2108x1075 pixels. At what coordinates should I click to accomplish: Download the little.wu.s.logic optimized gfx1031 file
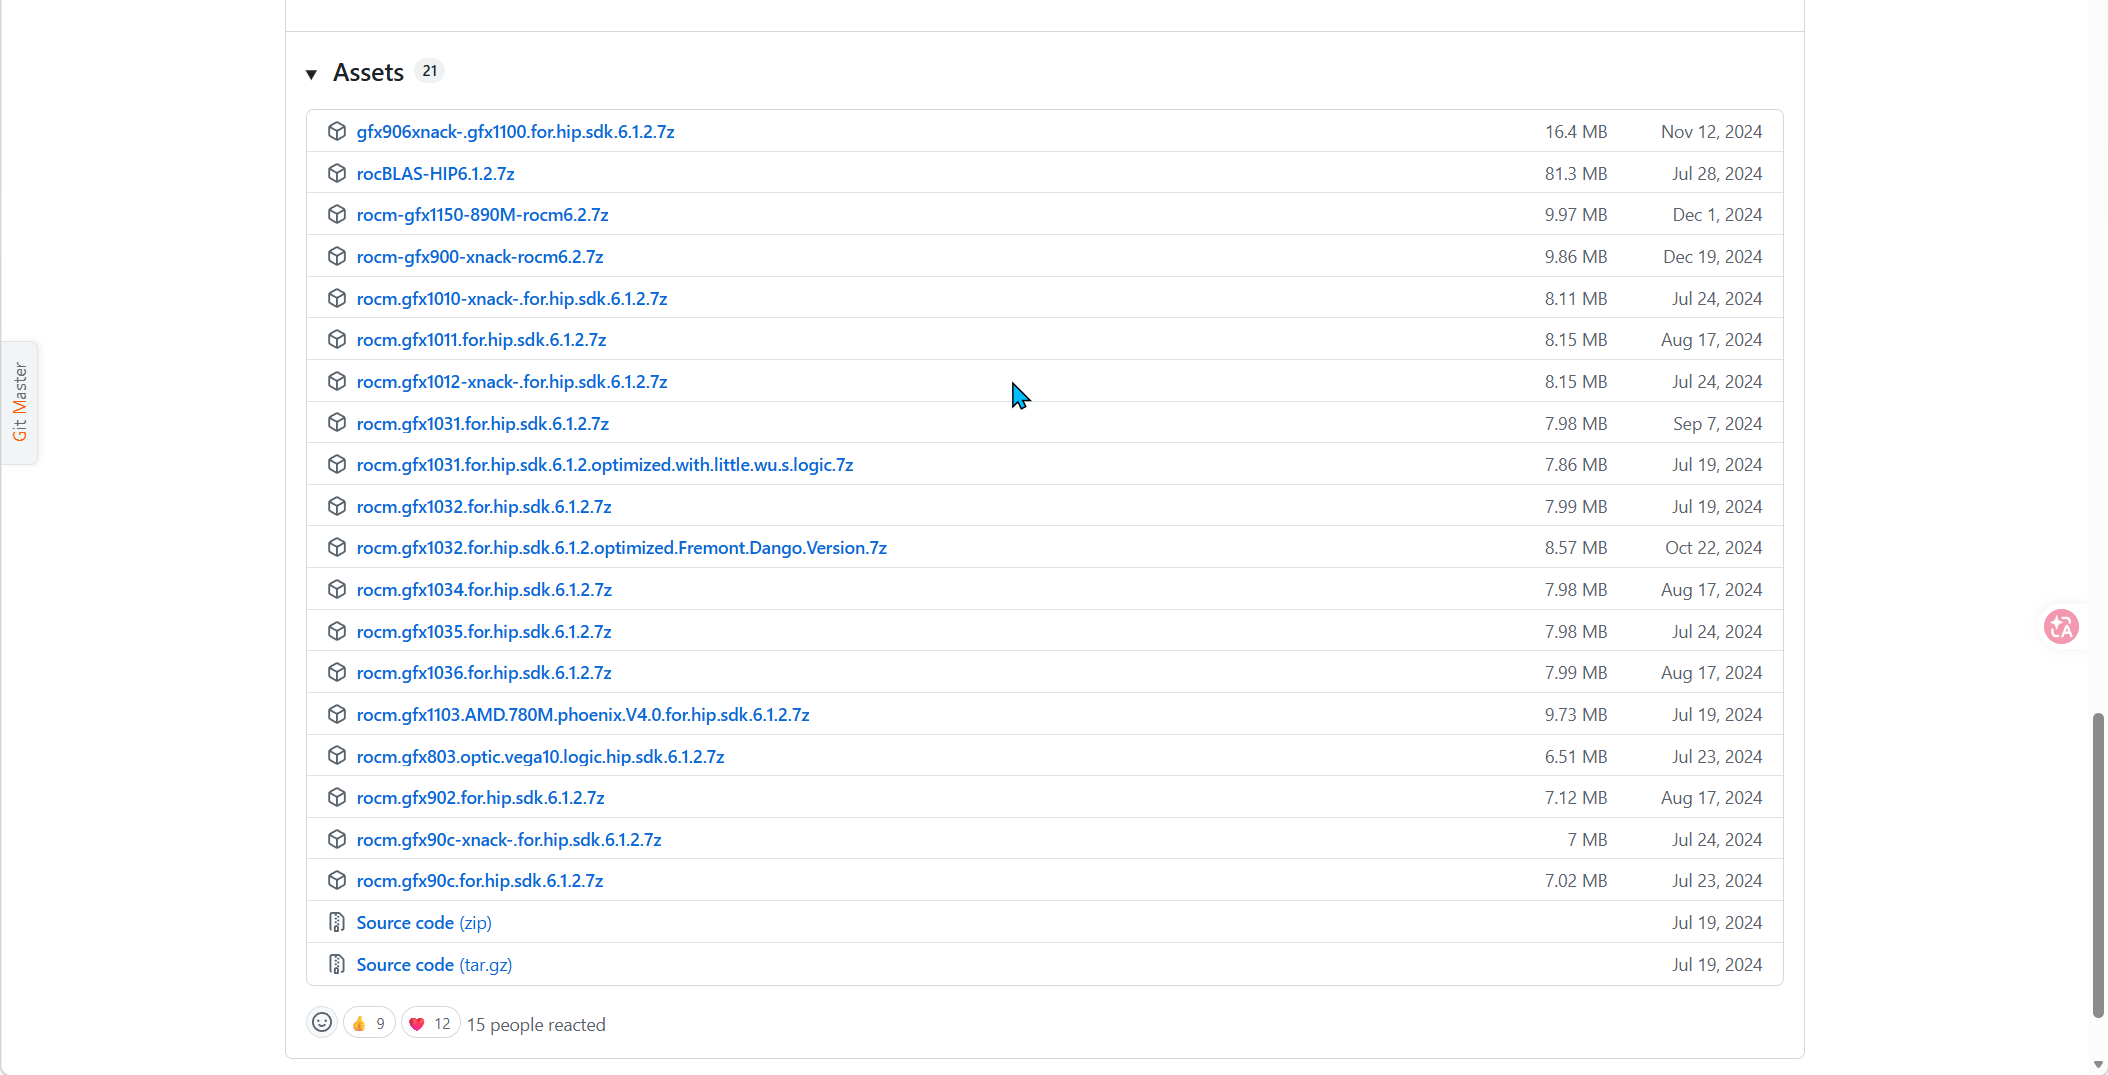coord(605,464)
